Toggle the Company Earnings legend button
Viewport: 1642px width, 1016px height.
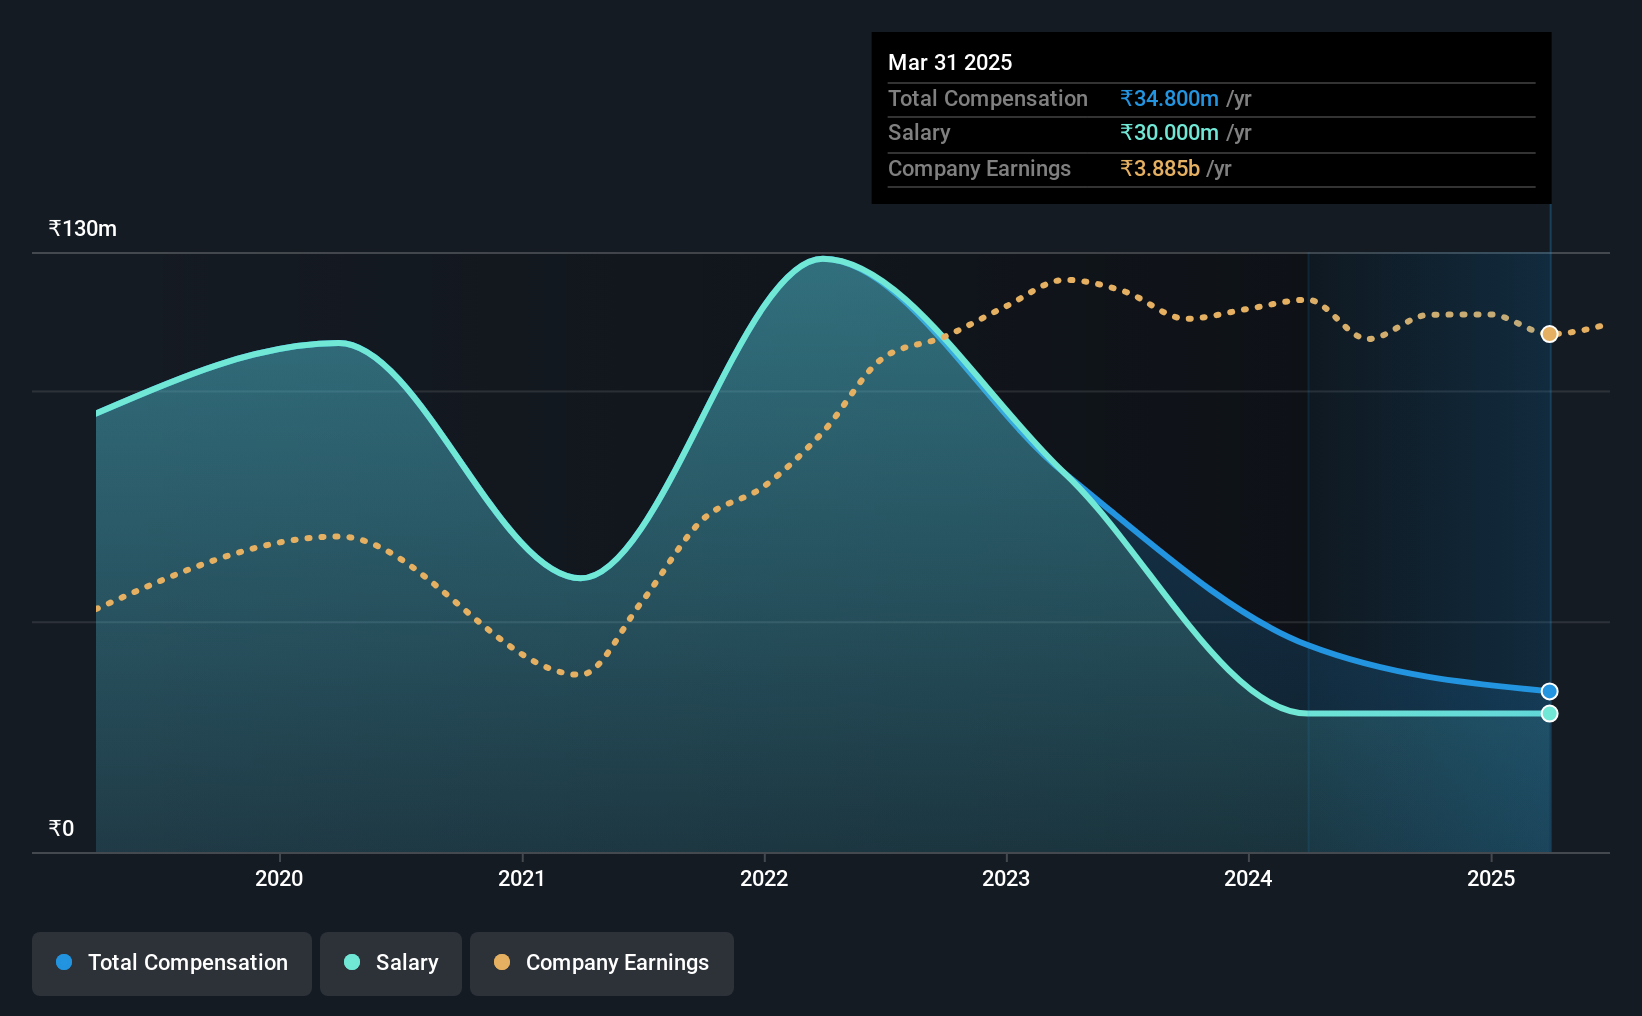click(x=601, y=963)
